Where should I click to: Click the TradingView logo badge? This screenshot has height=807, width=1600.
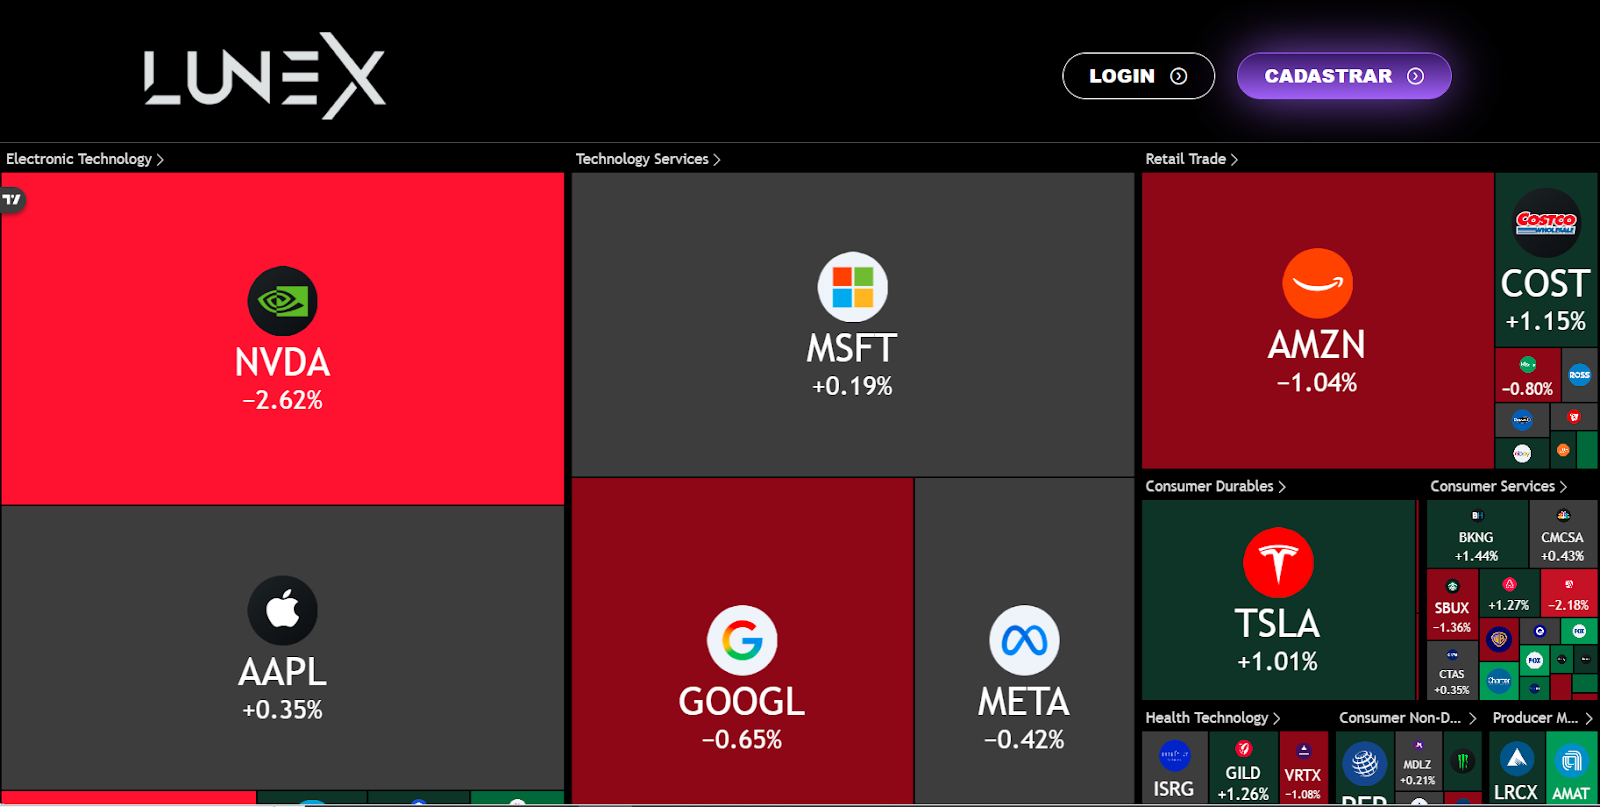(12, 200)
